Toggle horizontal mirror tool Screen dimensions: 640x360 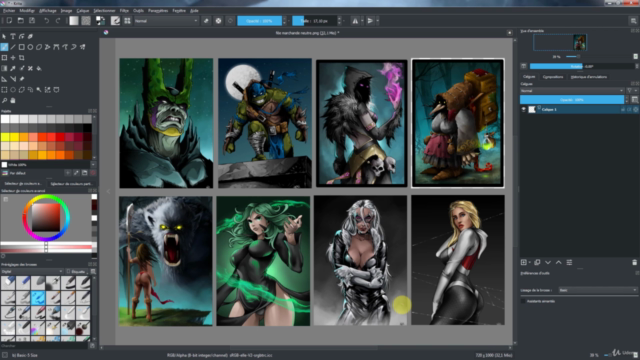point(355,21)
